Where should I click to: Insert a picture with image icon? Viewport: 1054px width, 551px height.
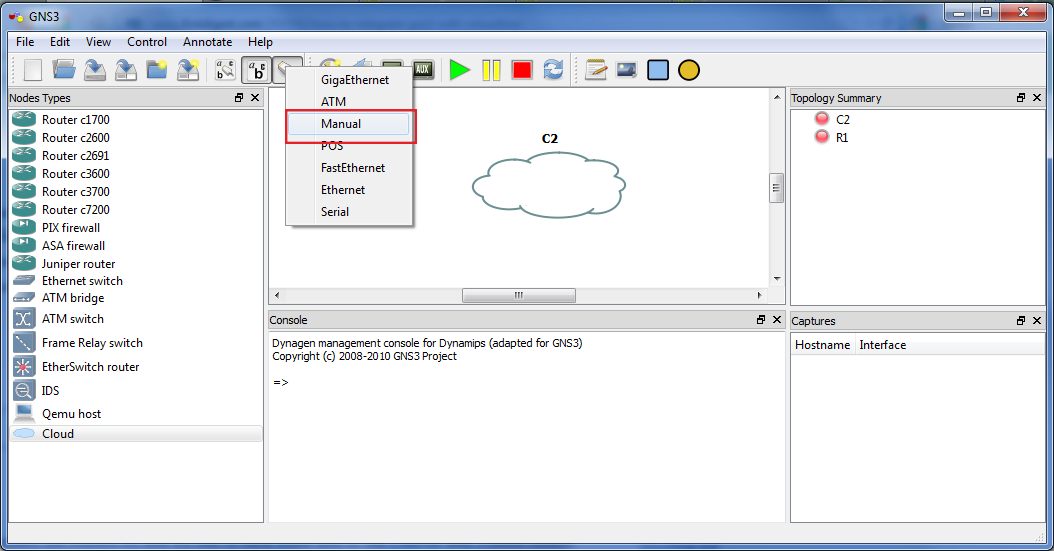[626, 70]
